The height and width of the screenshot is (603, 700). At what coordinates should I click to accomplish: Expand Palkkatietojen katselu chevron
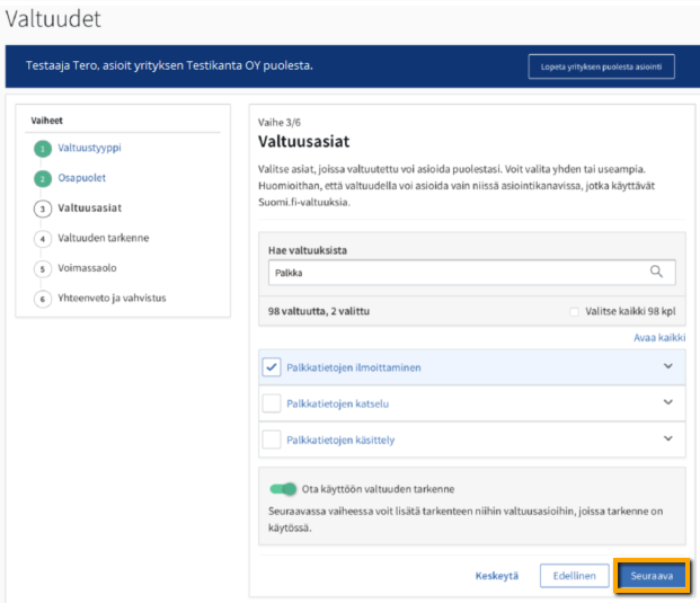pos(668,402)
